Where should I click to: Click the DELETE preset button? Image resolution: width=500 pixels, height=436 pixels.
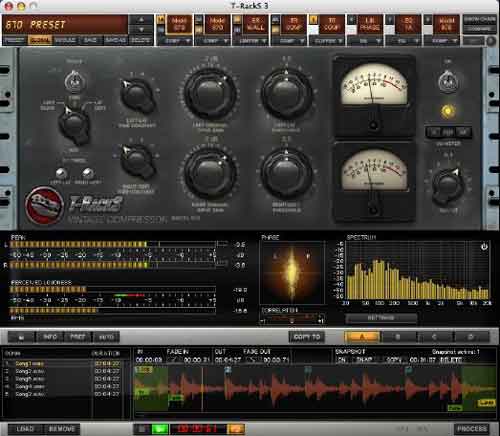140,40
